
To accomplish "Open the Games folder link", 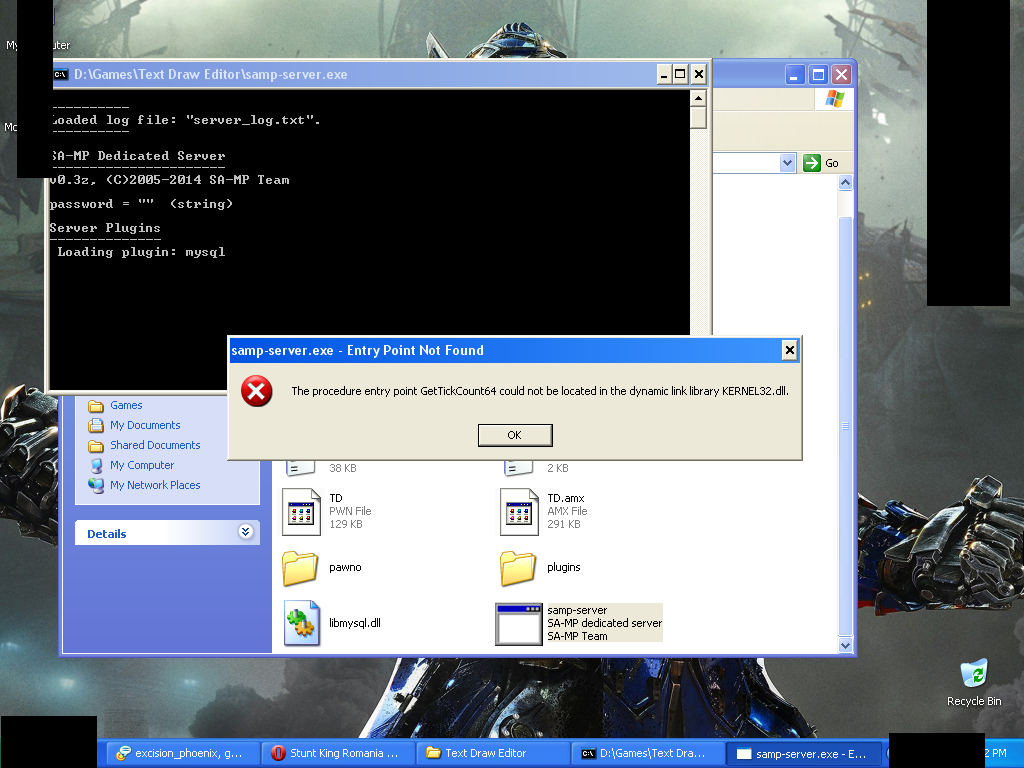I will point(126,405).
